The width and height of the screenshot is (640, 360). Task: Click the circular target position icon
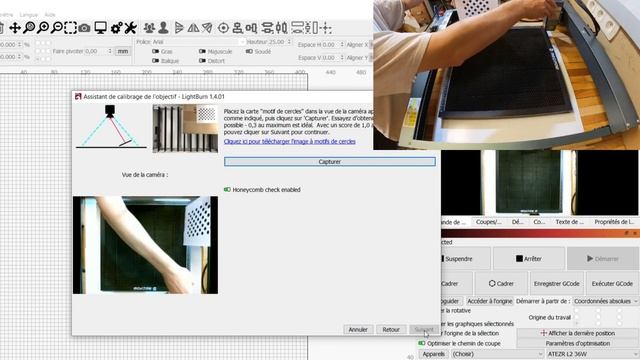(223, 28)
